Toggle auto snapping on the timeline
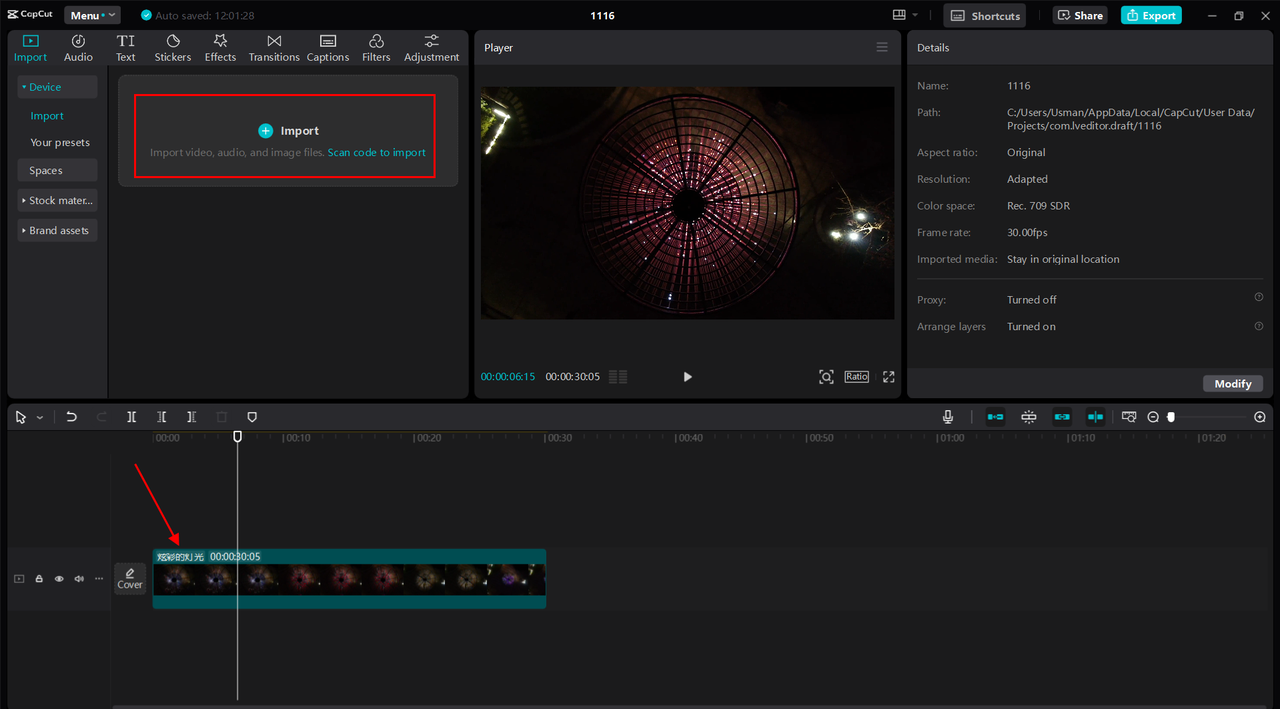1280x709 pixels. point(1029,417)
